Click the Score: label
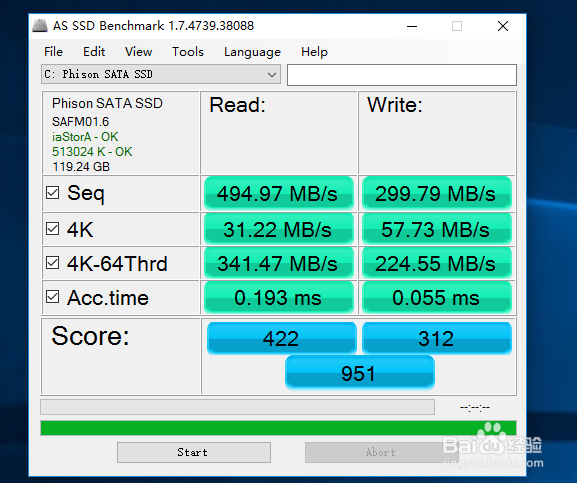Viewport: 577px width, 483px height. point(91,336)
